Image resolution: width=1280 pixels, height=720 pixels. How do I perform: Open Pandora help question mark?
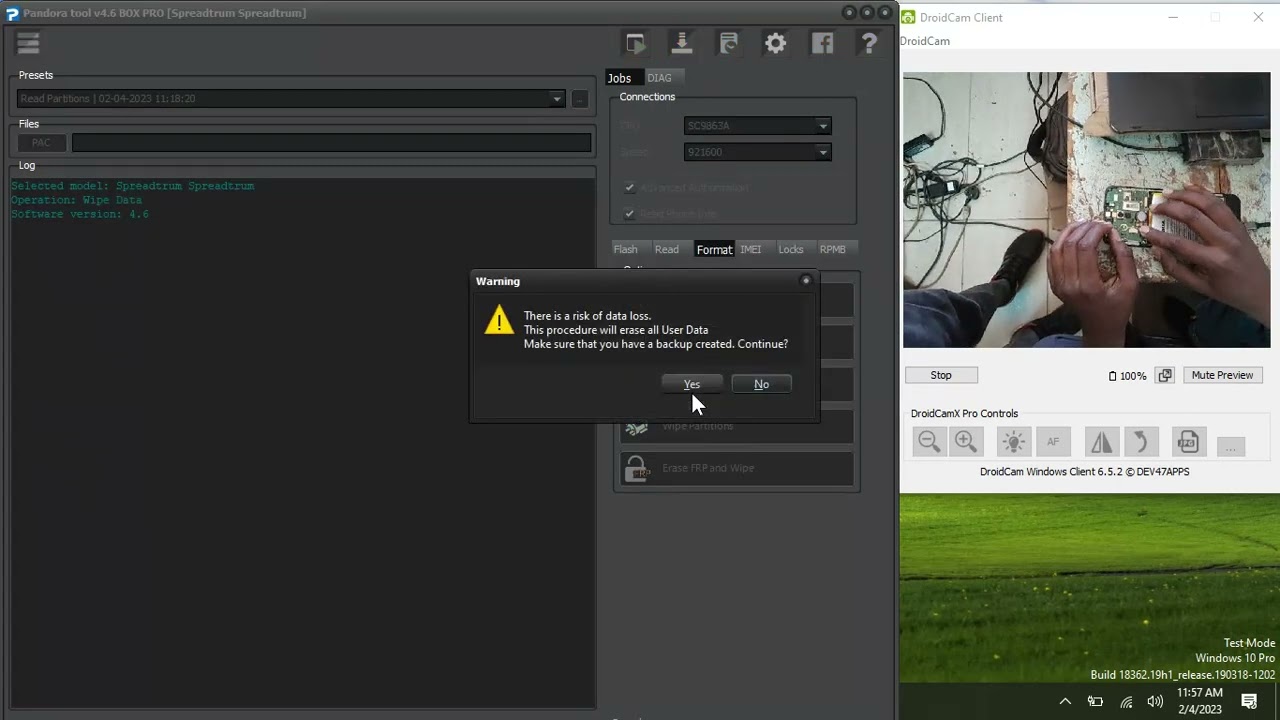[869, 43]
